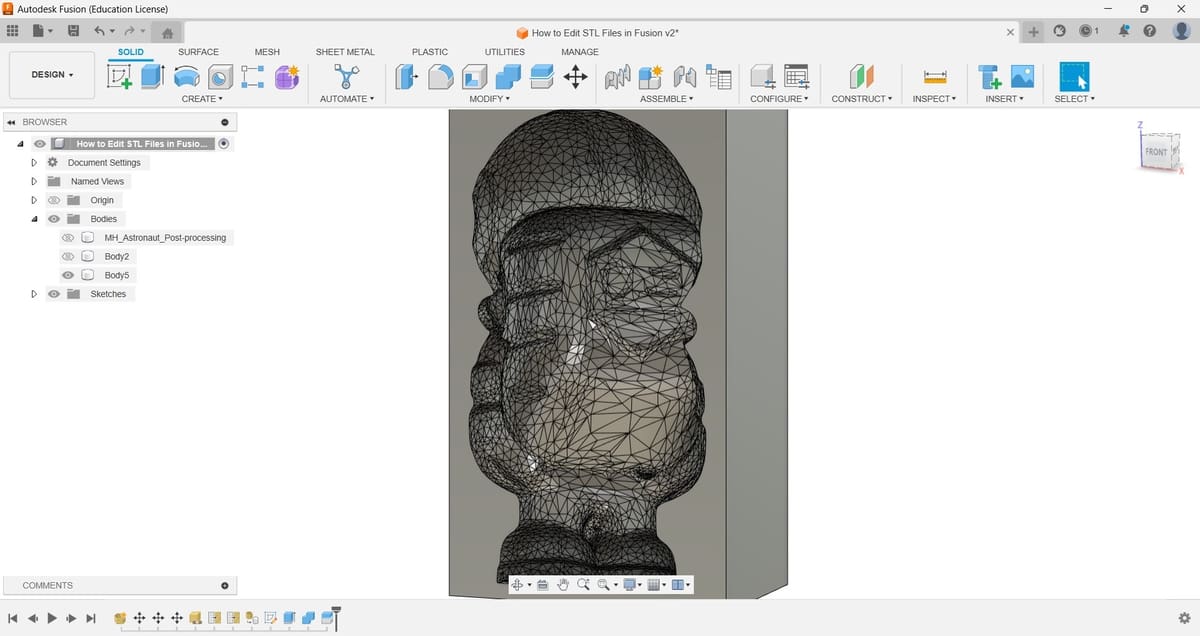
Task: Open the ASSEMBLE dropdown menu
Action: click(665, 99)
